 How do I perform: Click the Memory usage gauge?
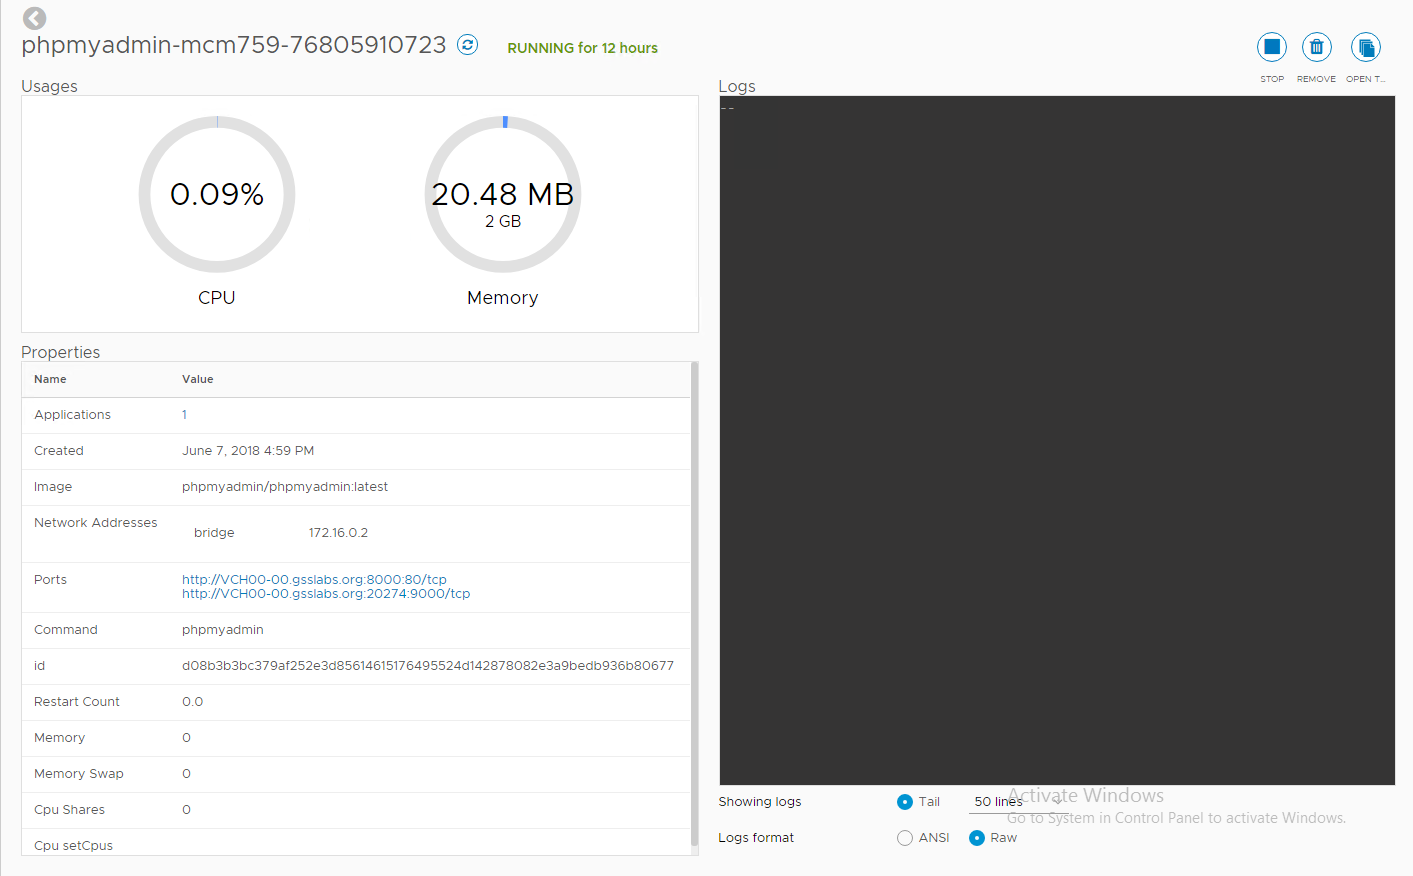coord(503,194)
